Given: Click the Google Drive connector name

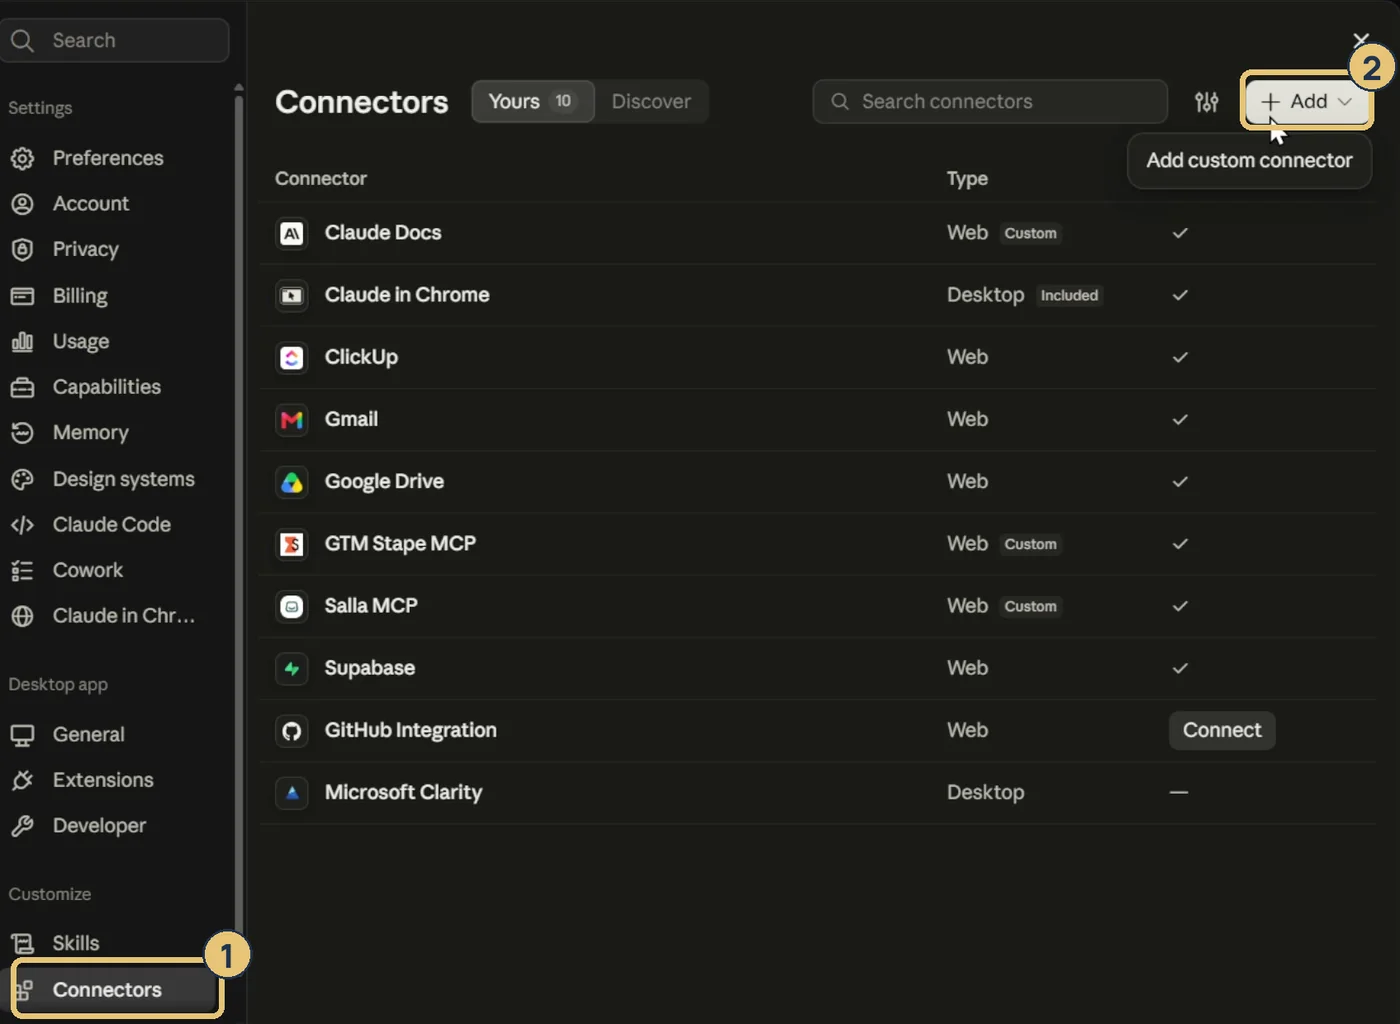Looking at the screenshot, I should tap(384, 482).
